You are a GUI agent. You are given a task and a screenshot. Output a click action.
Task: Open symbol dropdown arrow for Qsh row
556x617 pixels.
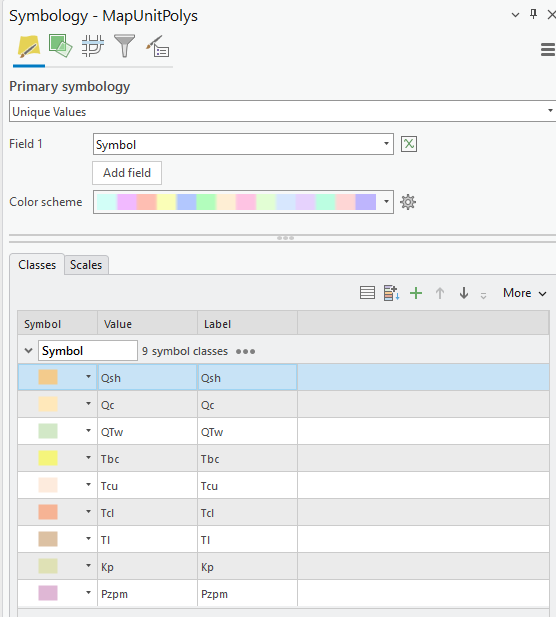(89, 377)
